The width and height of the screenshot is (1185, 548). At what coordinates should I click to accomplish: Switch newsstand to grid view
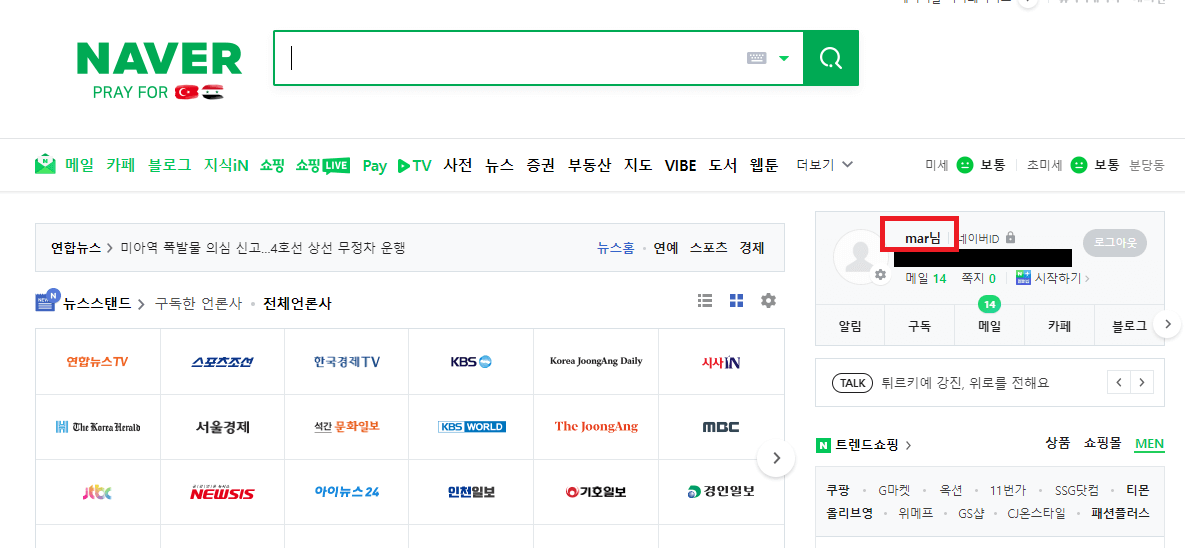click(736, 301)
